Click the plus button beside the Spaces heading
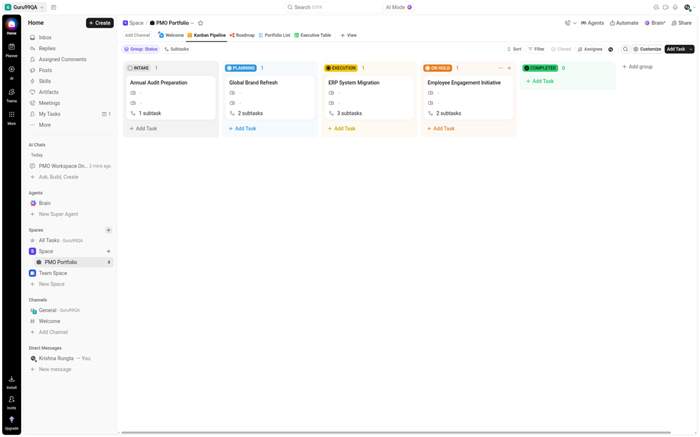 click(x=108, y=230)
